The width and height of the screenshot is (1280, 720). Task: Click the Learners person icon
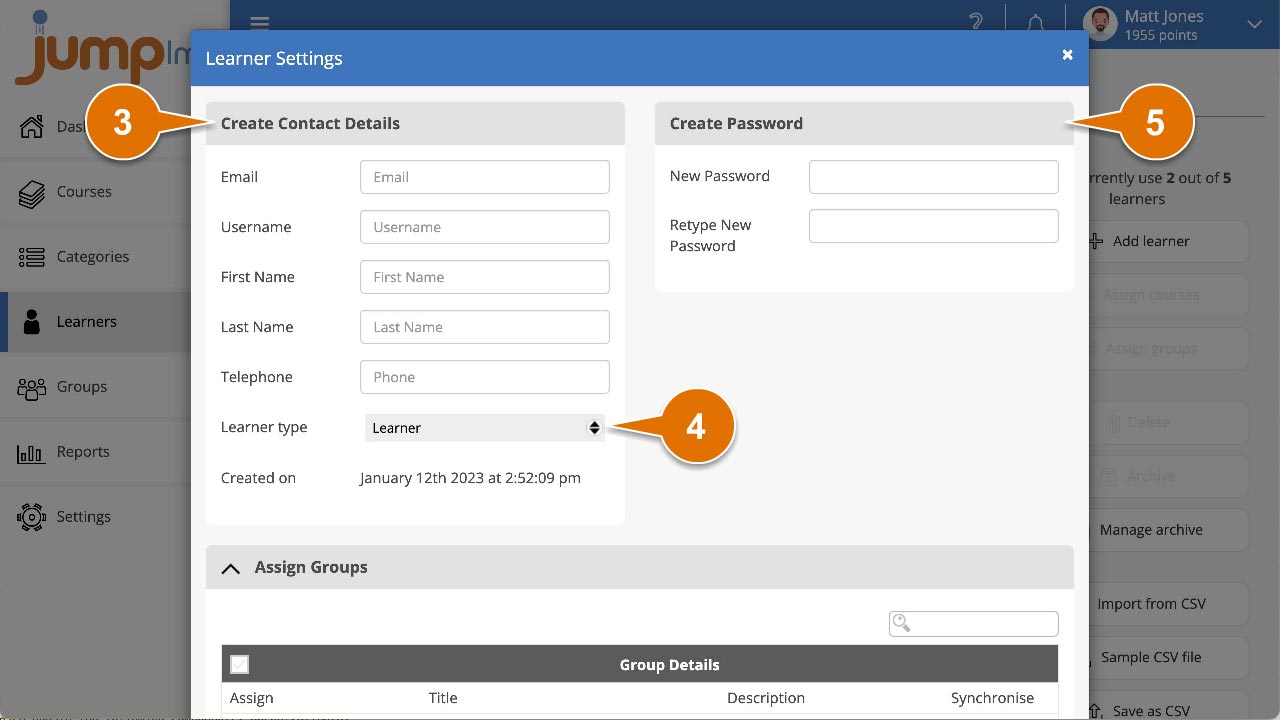pos(32,321)
